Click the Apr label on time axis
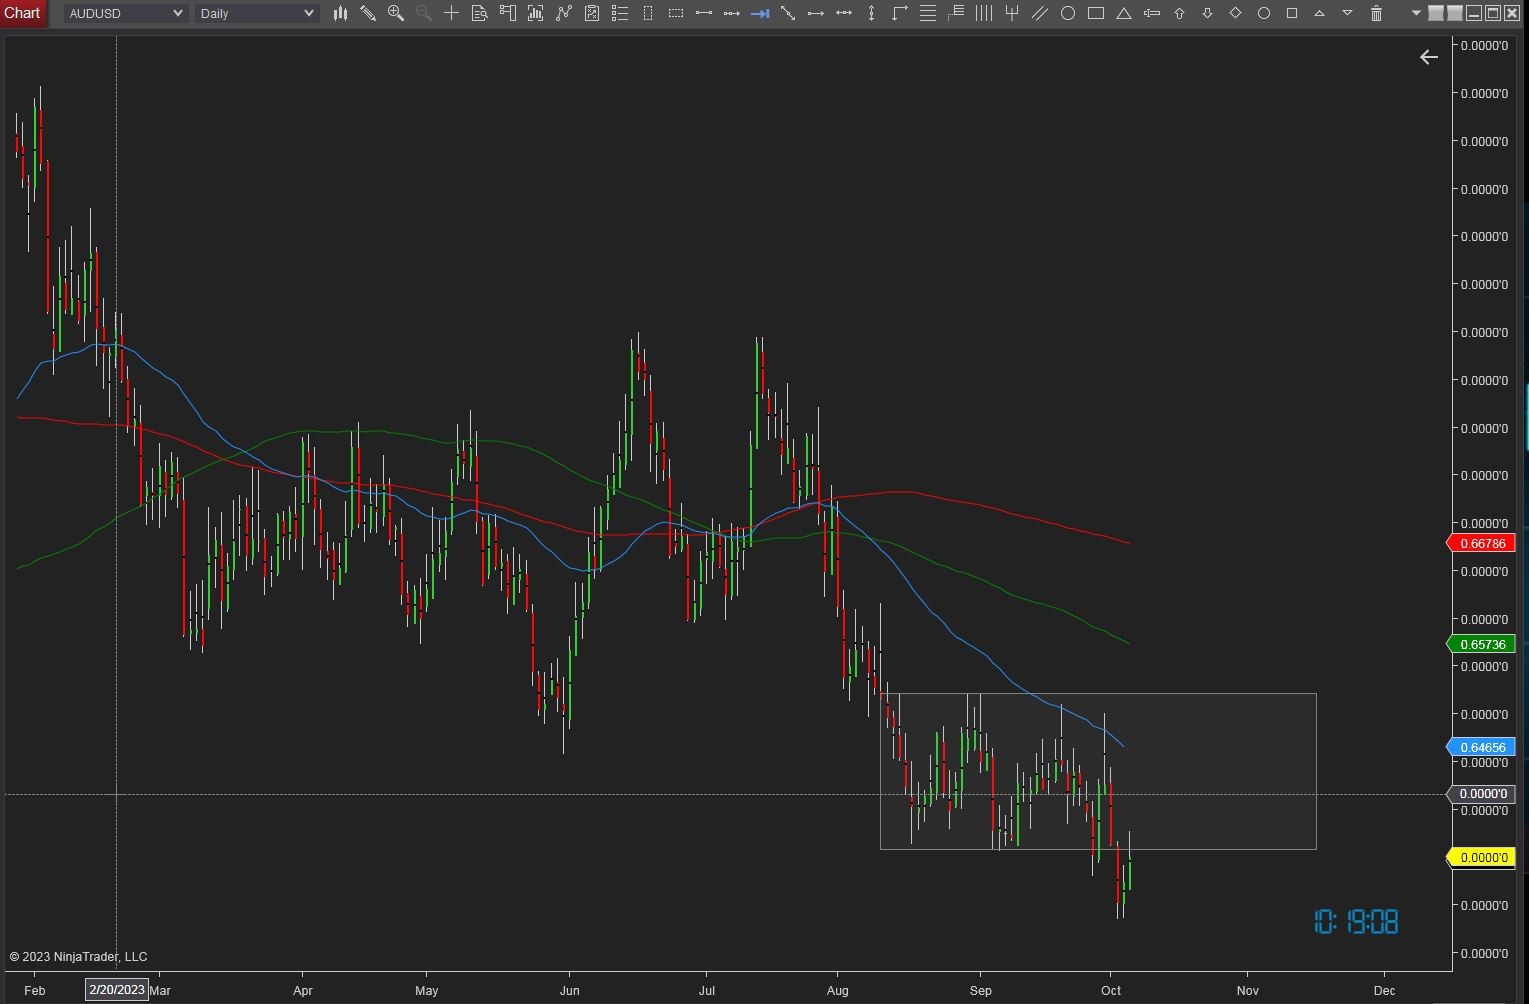The width and height of the screenshot is (1529, 1004). pos(303,991)
